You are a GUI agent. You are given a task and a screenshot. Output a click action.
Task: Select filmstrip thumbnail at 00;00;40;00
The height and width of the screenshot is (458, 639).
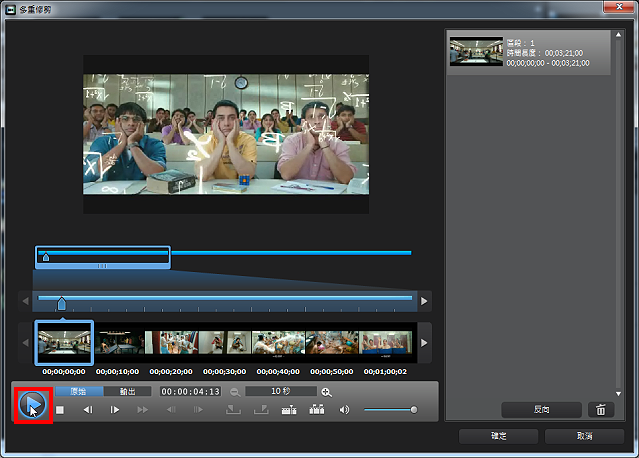[279, 342]
